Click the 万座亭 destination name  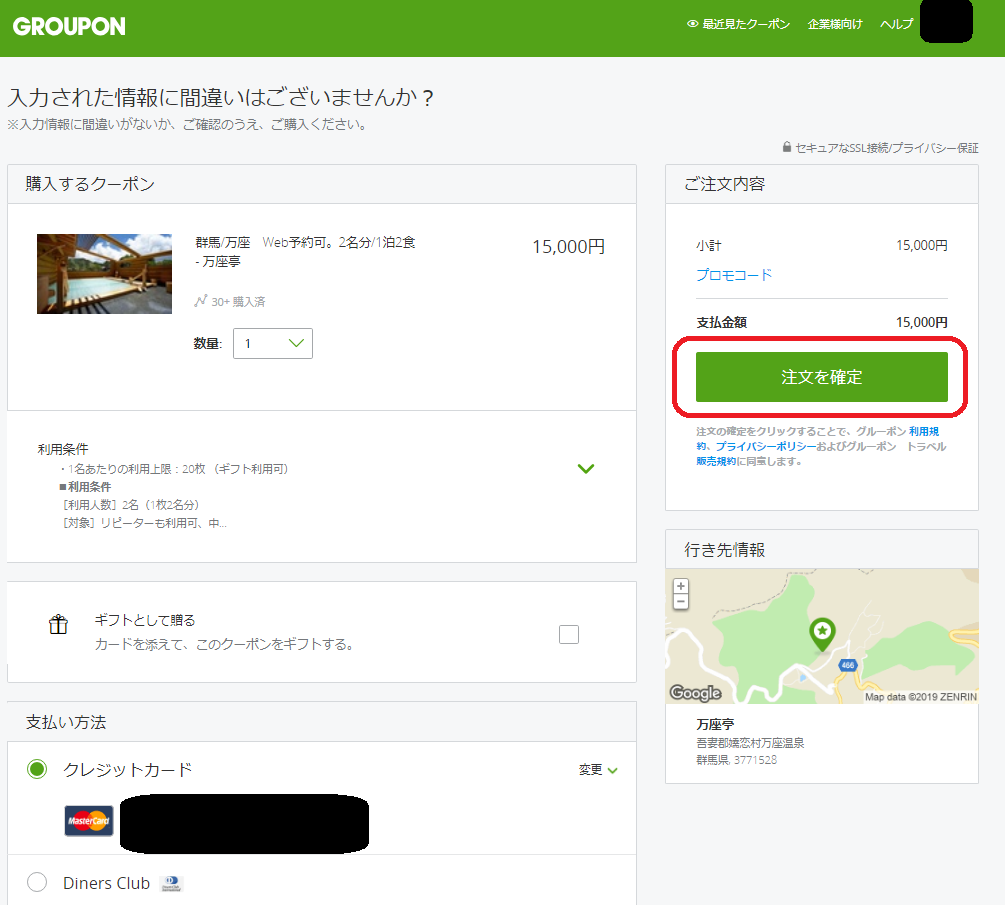coord(715,724)
